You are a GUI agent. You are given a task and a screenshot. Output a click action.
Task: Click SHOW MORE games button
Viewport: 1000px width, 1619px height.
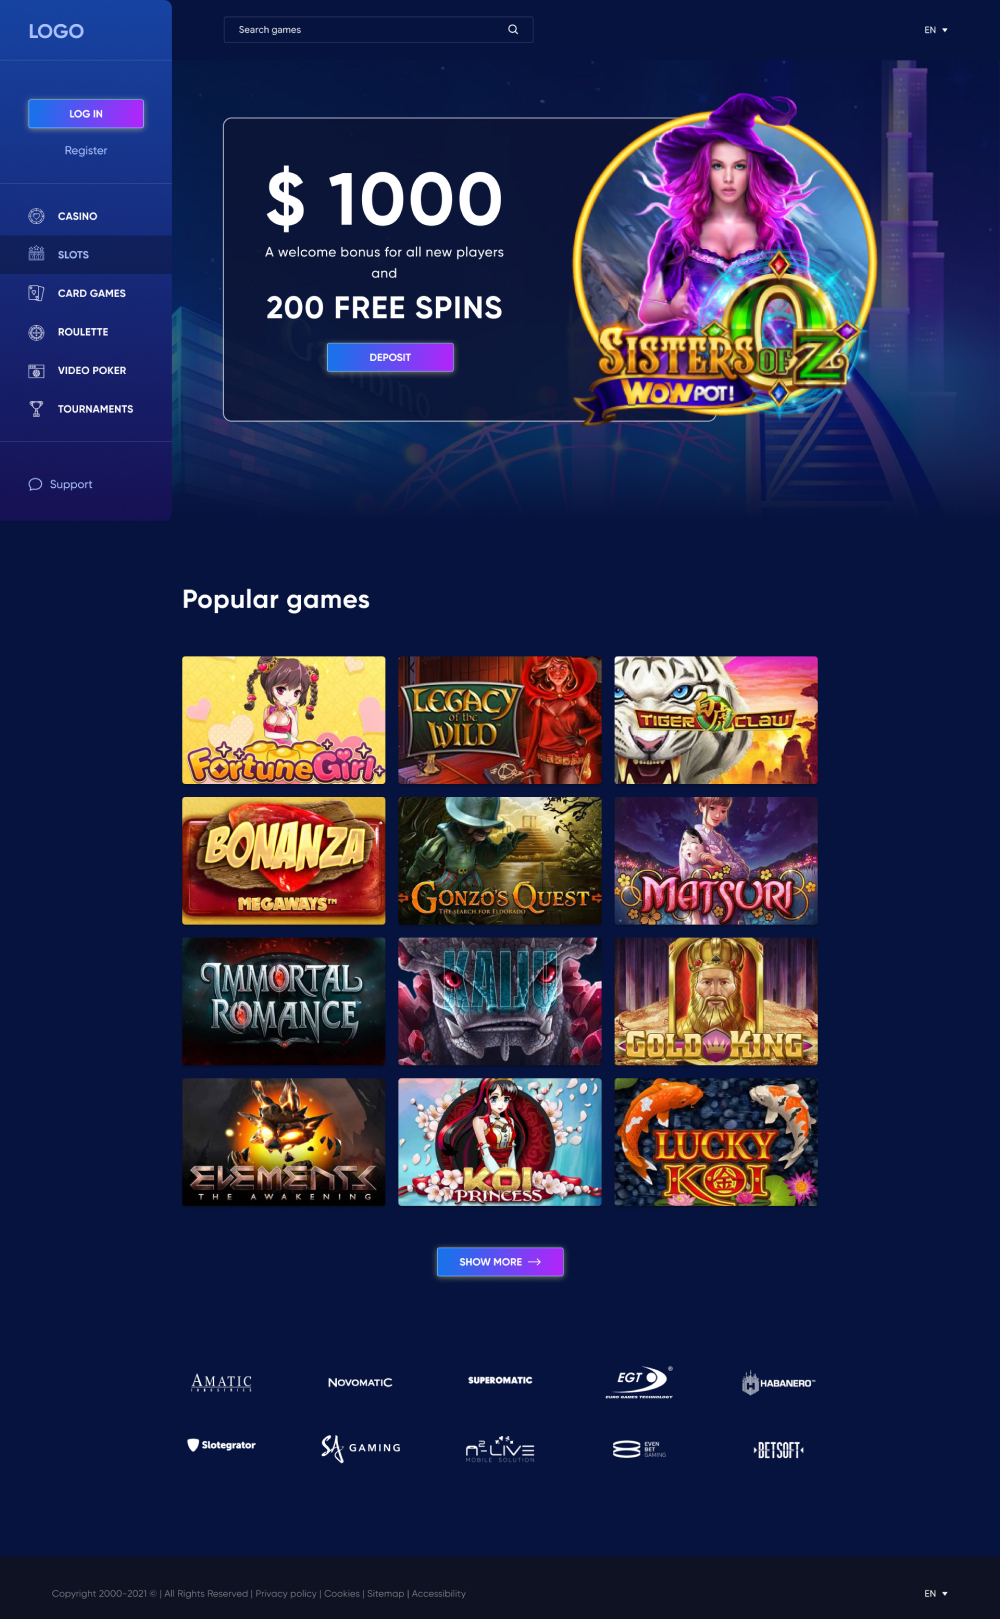pyautogui.click(x=500, y=1262)
